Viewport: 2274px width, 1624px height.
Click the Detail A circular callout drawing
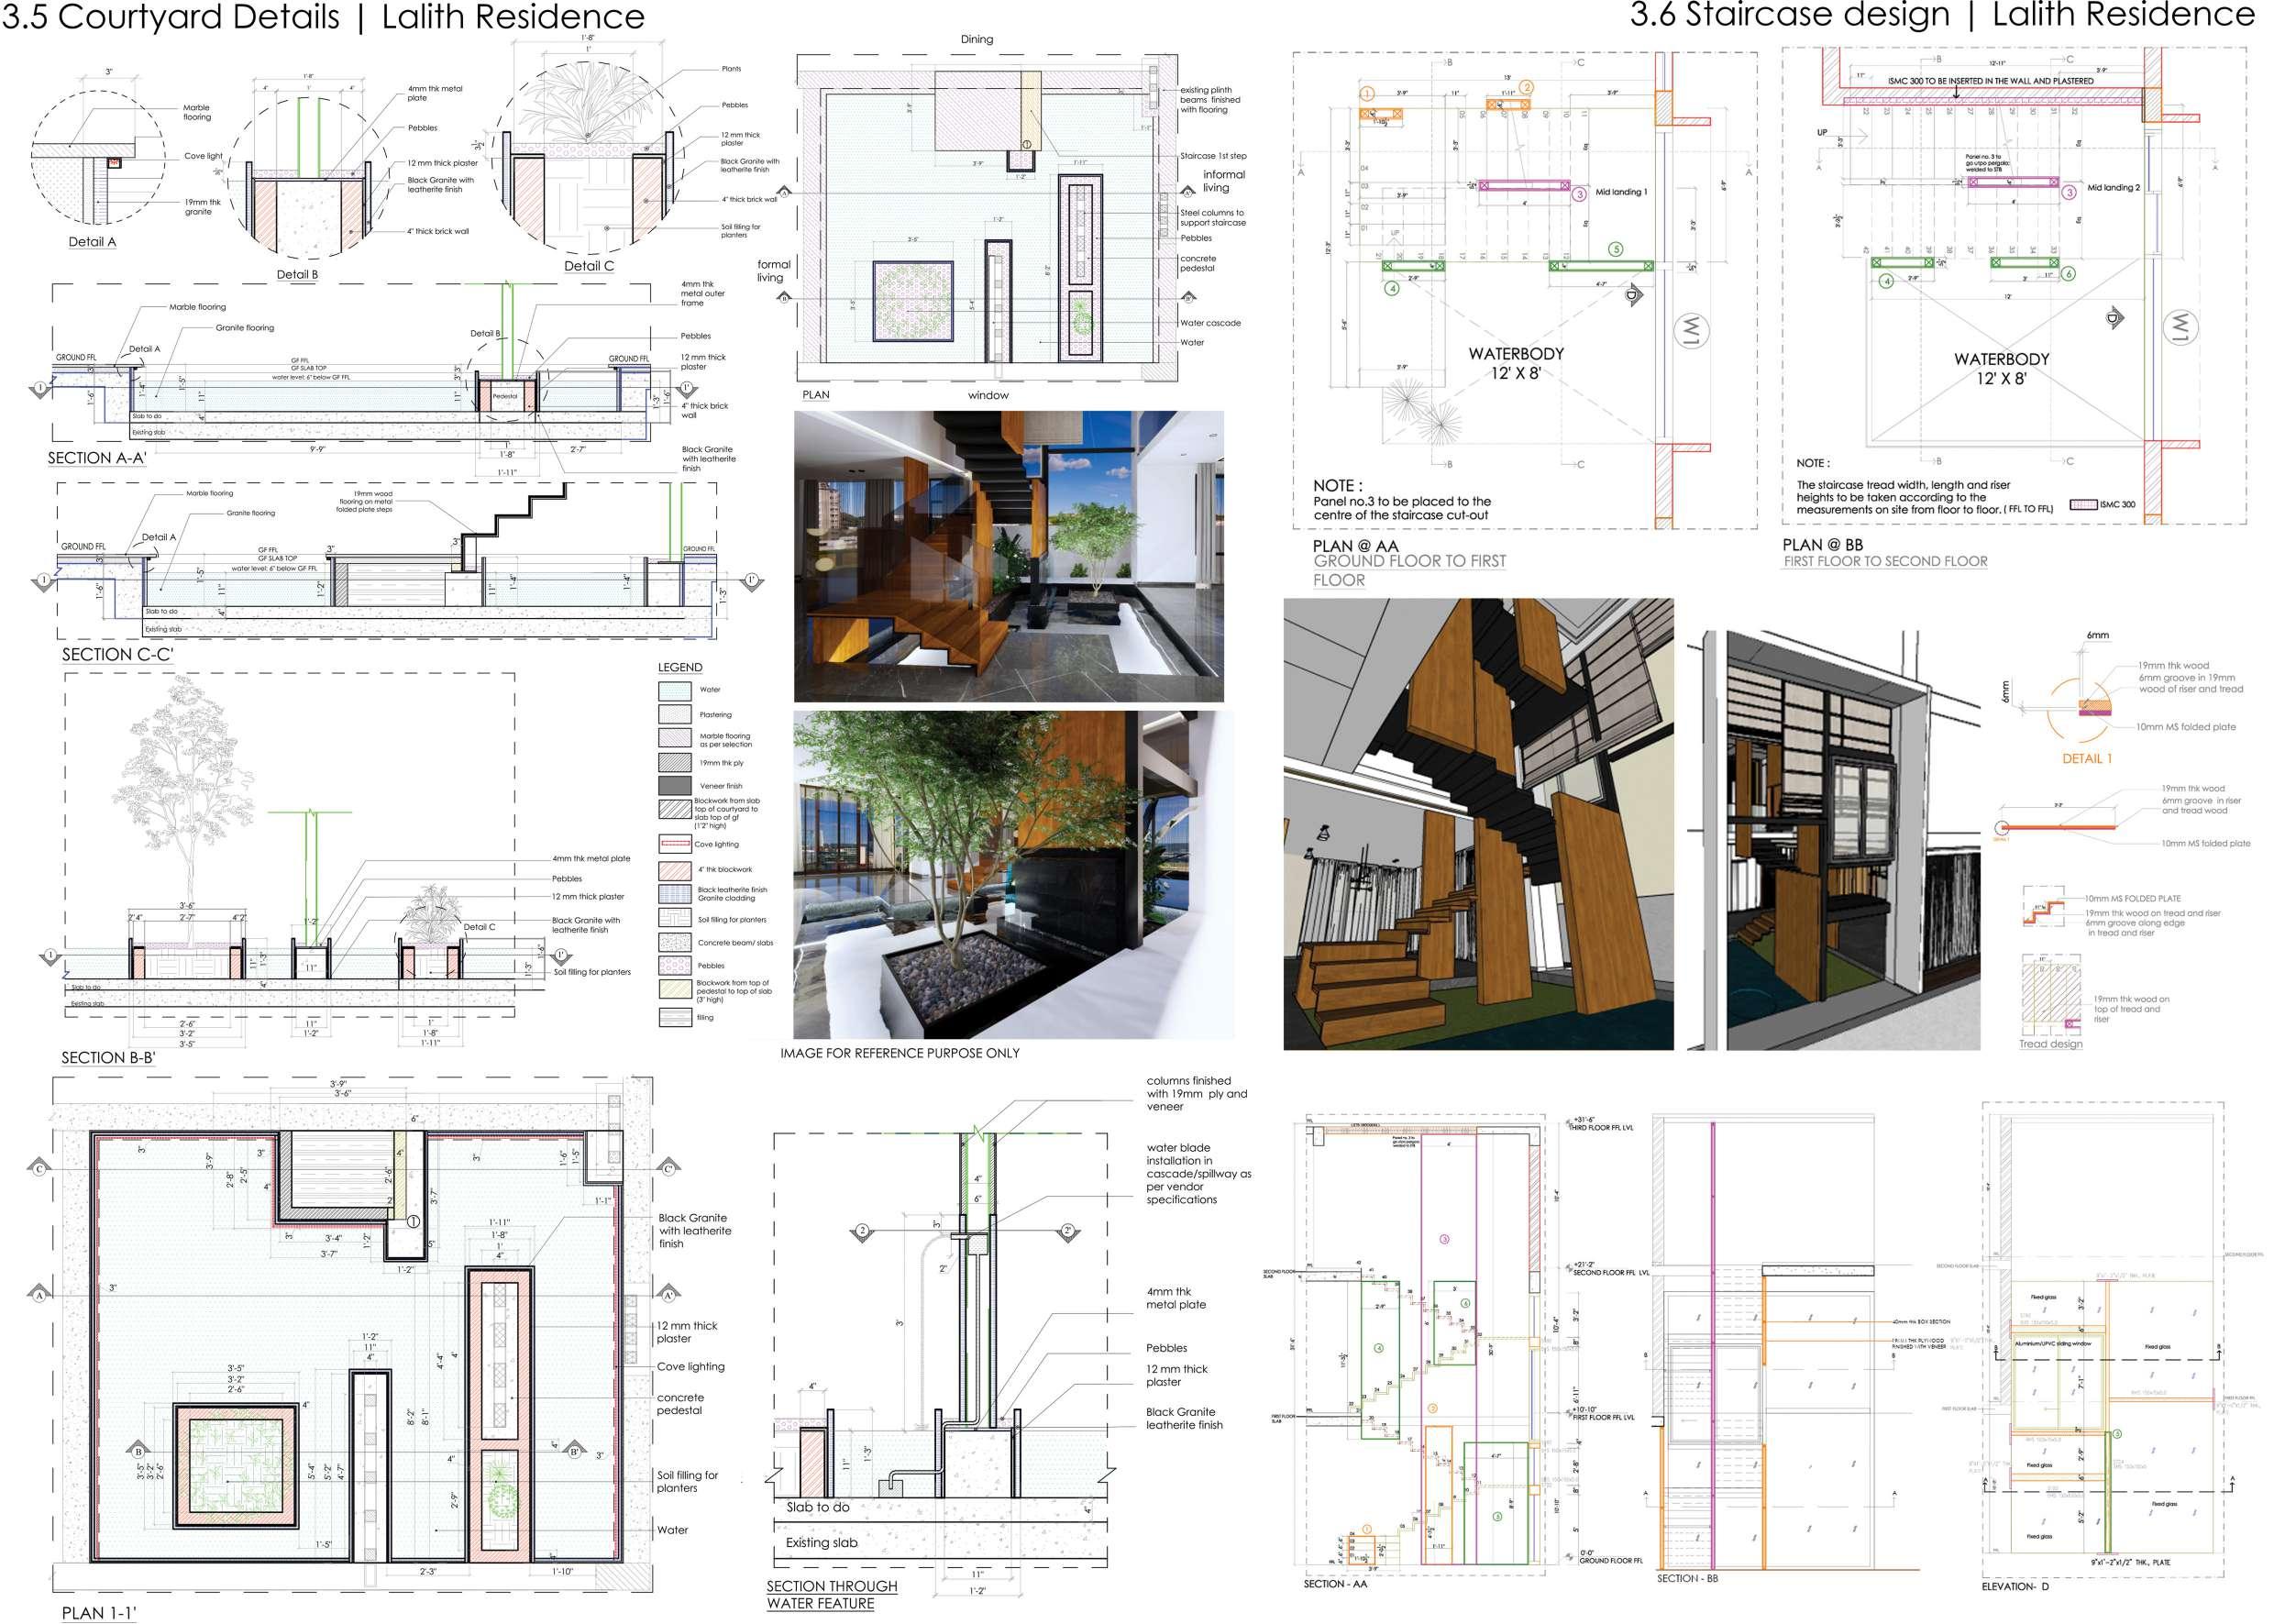pyautogui.click(x=98, y=160)
